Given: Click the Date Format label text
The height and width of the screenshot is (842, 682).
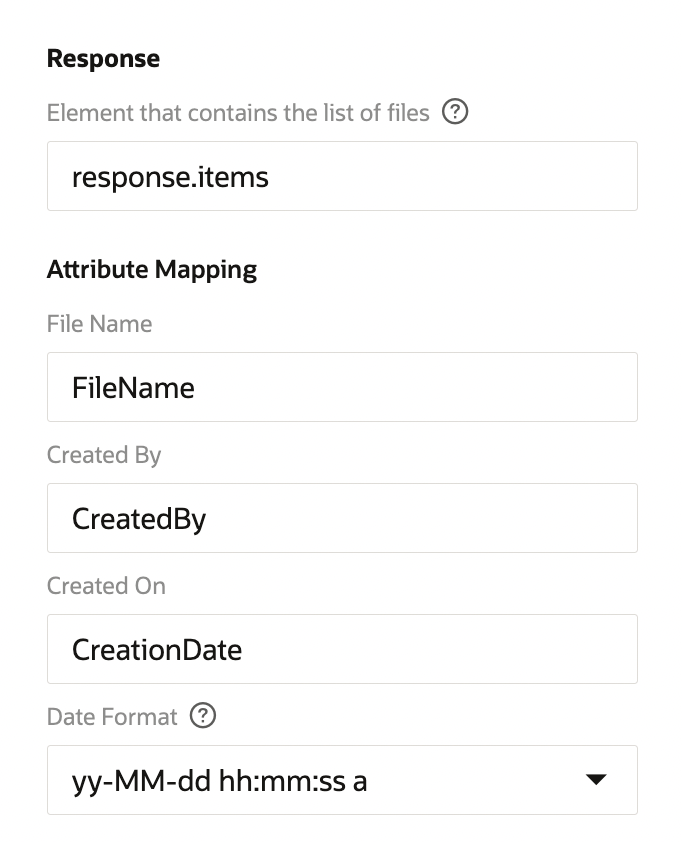Looking at the screenshot, I should tap(111, 716).
